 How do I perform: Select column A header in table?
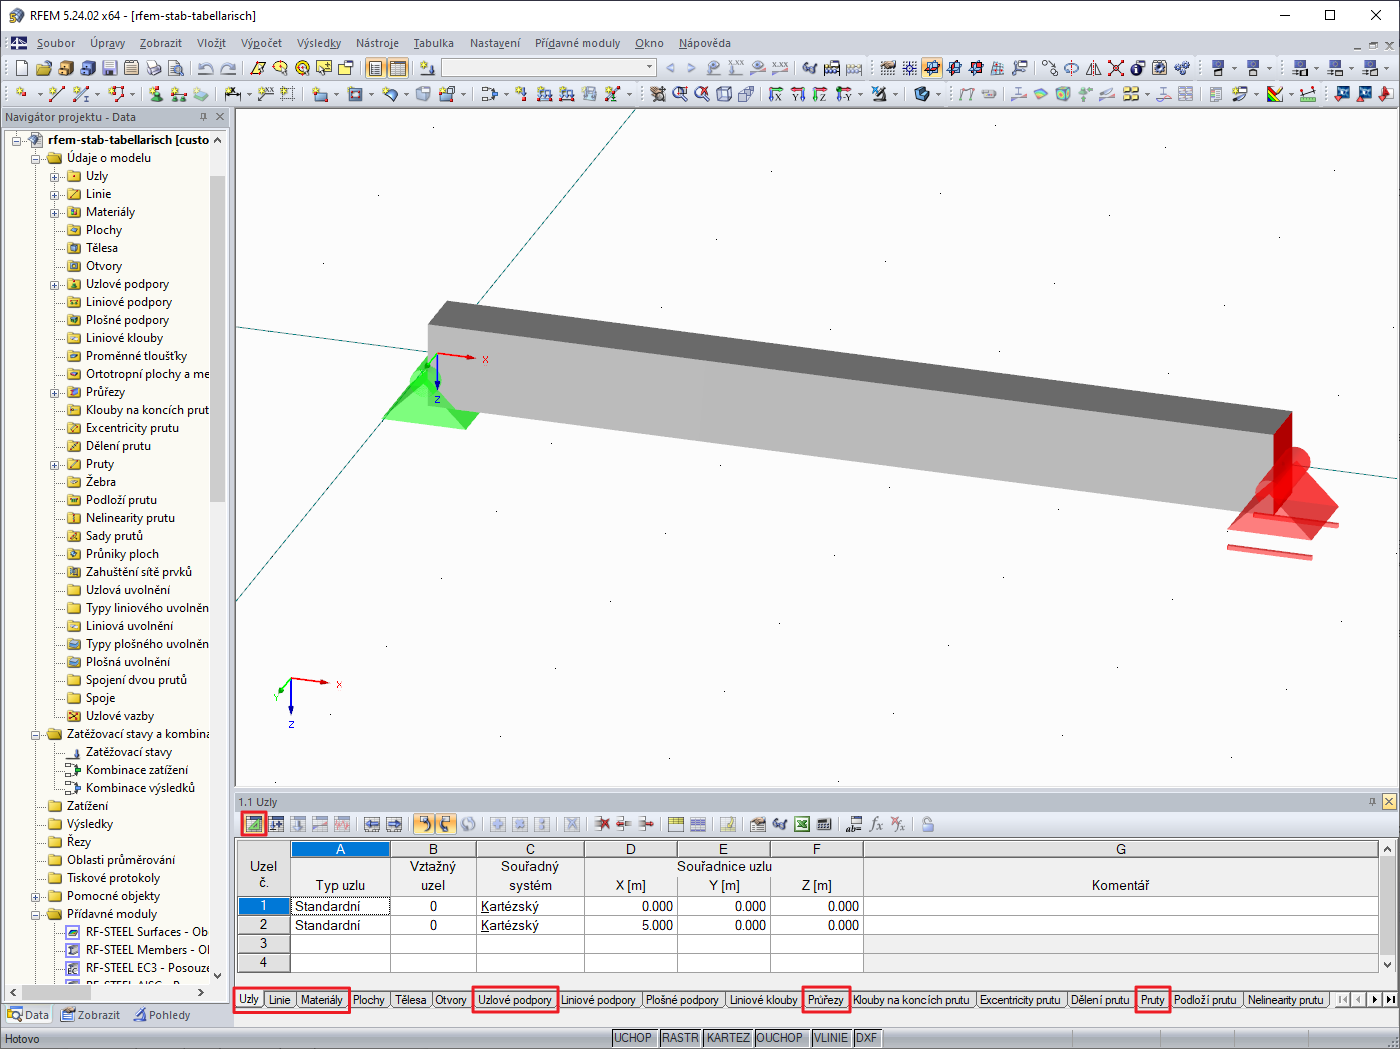click(340, 849)
